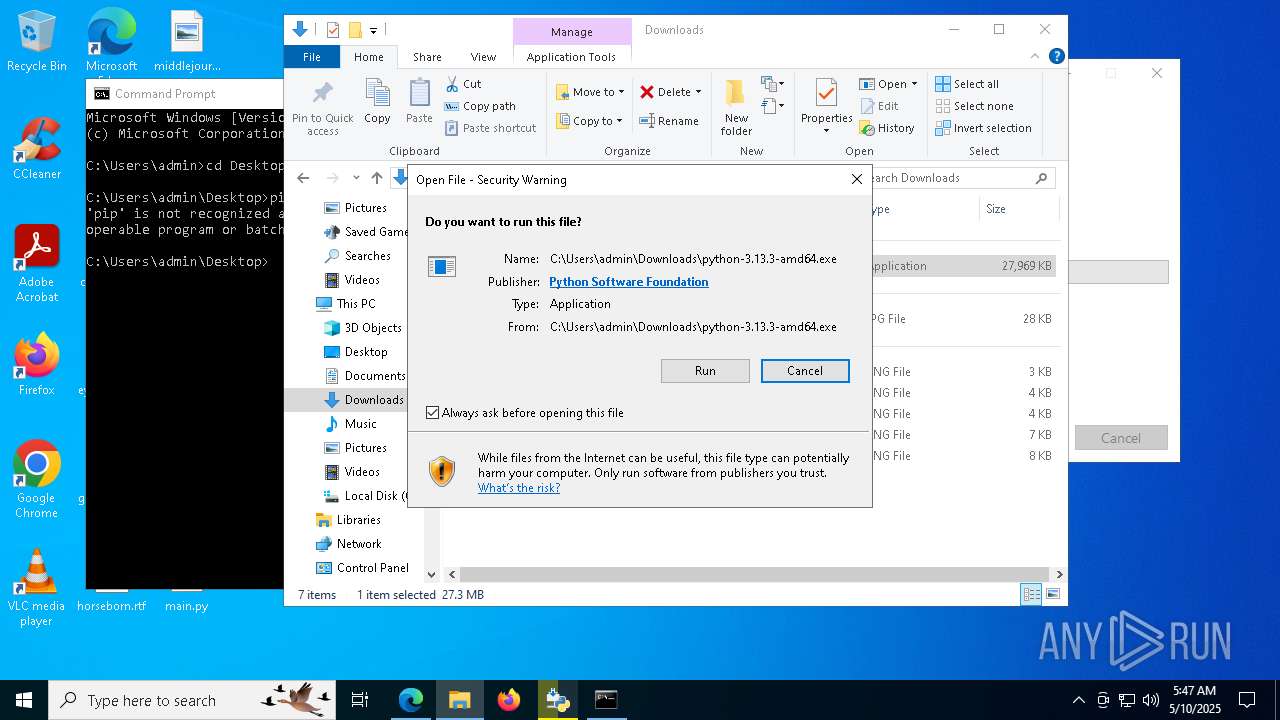Sort by the Size column header
The image size is (1280, 720).
(1018, 209)
